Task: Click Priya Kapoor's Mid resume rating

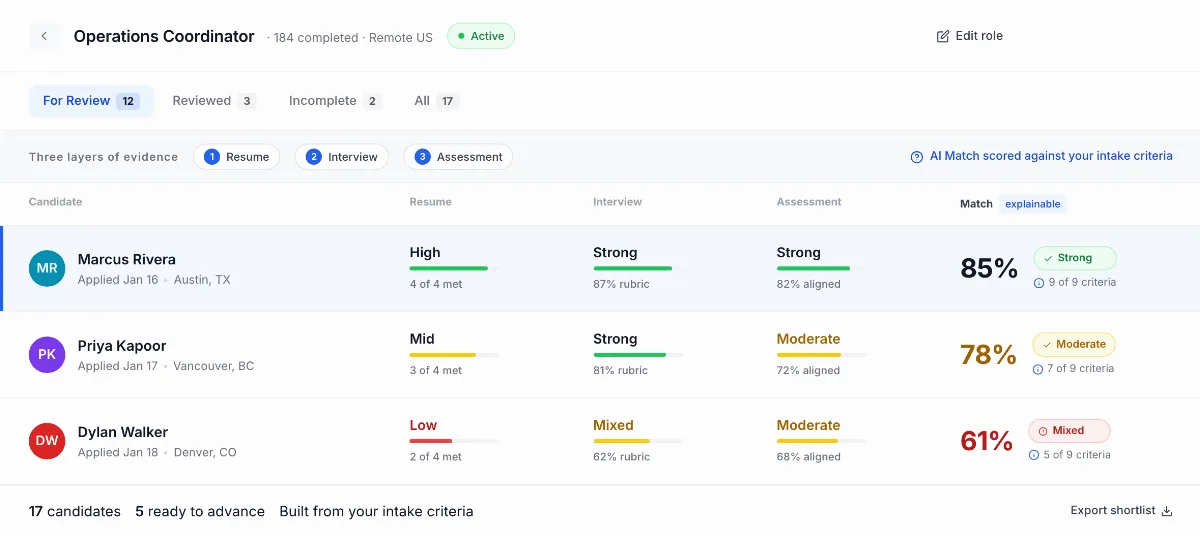Action: [422, 339]
